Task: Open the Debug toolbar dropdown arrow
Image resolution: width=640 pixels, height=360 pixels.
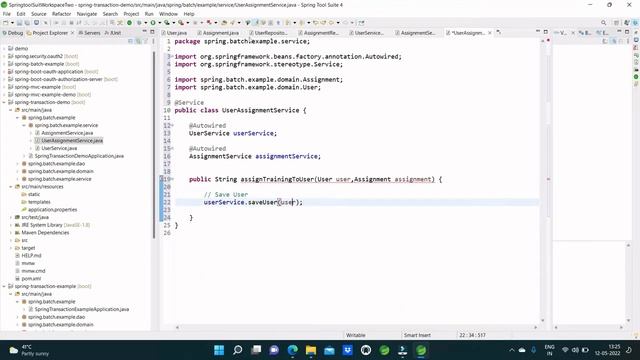Action: tap(146, 23)
